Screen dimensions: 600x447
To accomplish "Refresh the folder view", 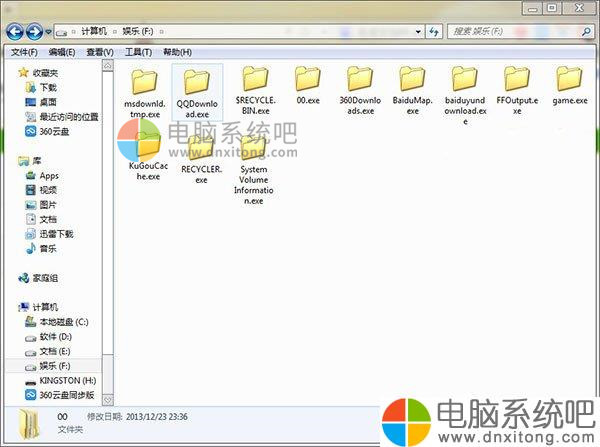I will pyautogui.click(x=434, y=32).
